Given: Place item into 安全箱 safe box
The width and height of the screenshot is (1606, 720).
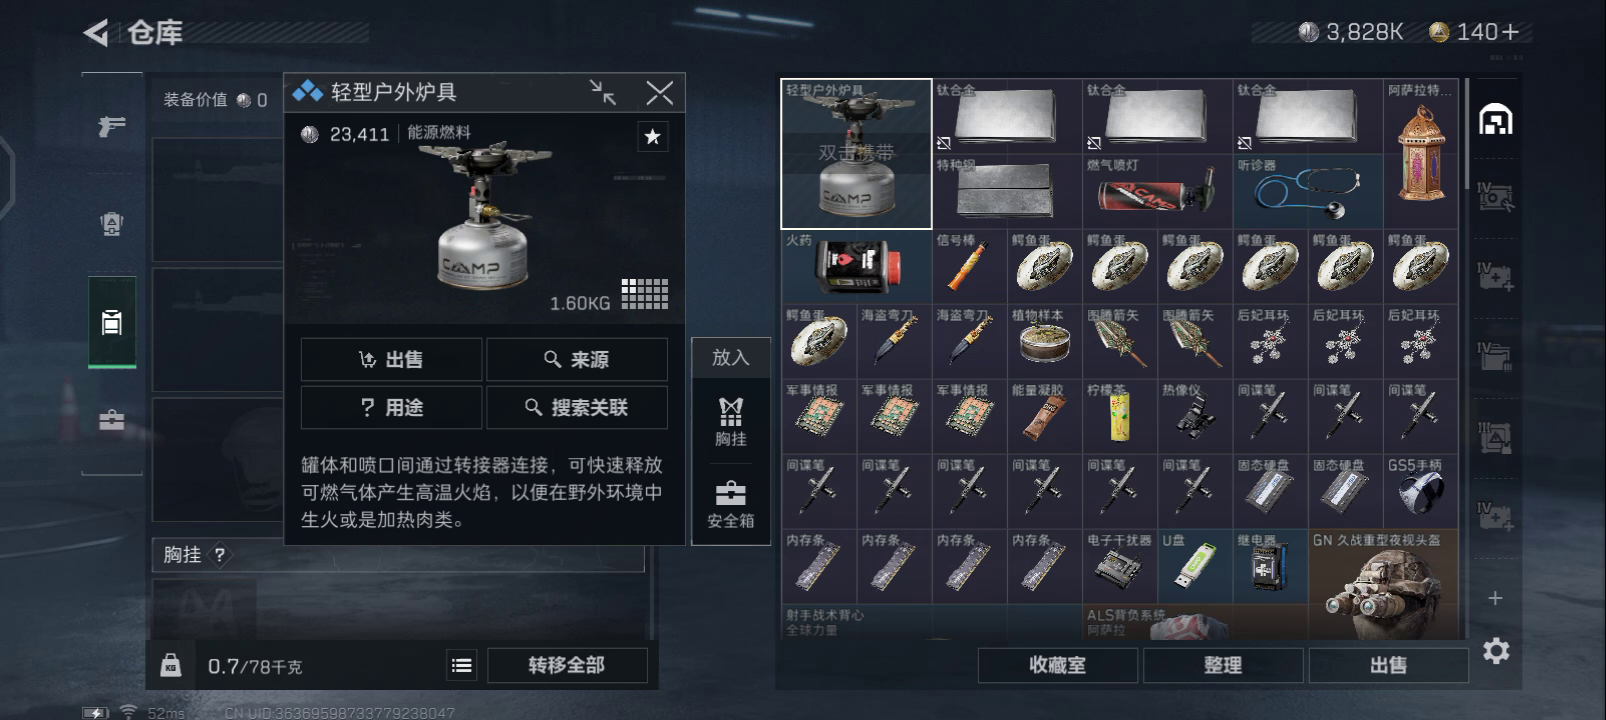Looking at the screenshot, I should point(731,503).
